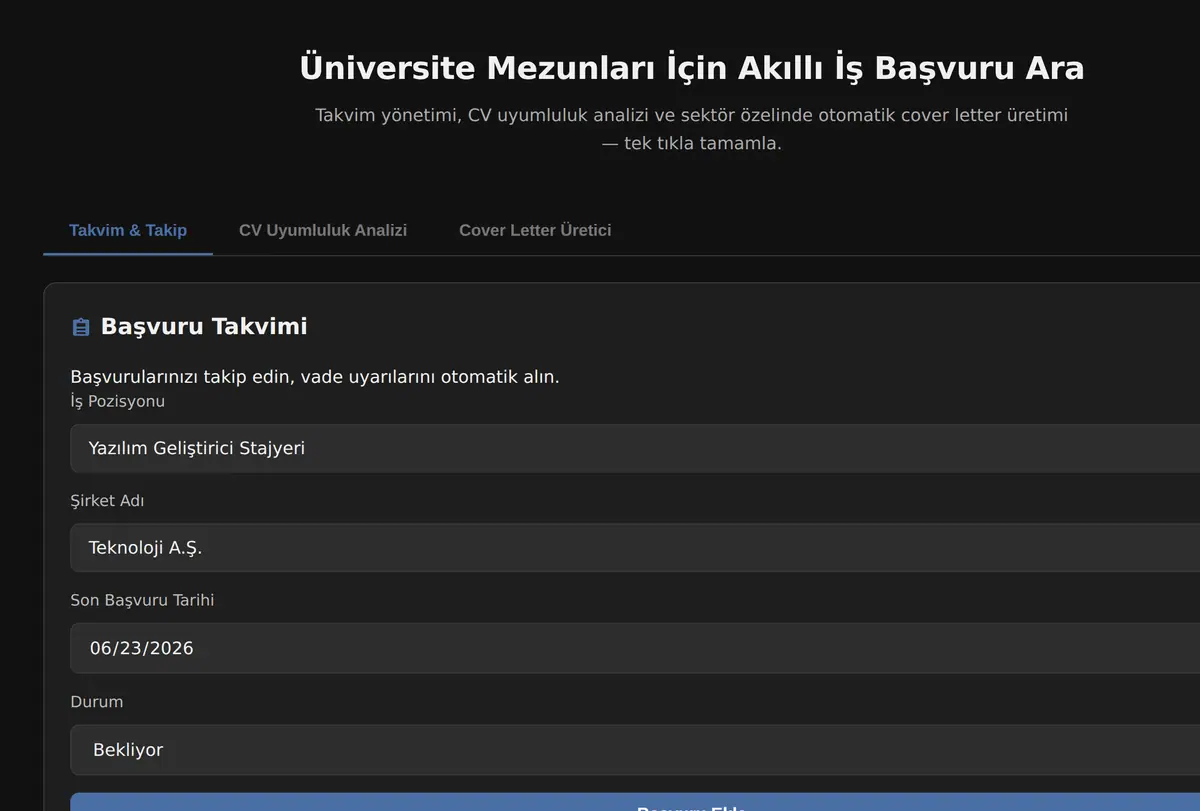The height and width of the screenshot is (811, 1200).
Task: Open the CV Uyumluluk Analizi tab
Action: click(323, 230)
